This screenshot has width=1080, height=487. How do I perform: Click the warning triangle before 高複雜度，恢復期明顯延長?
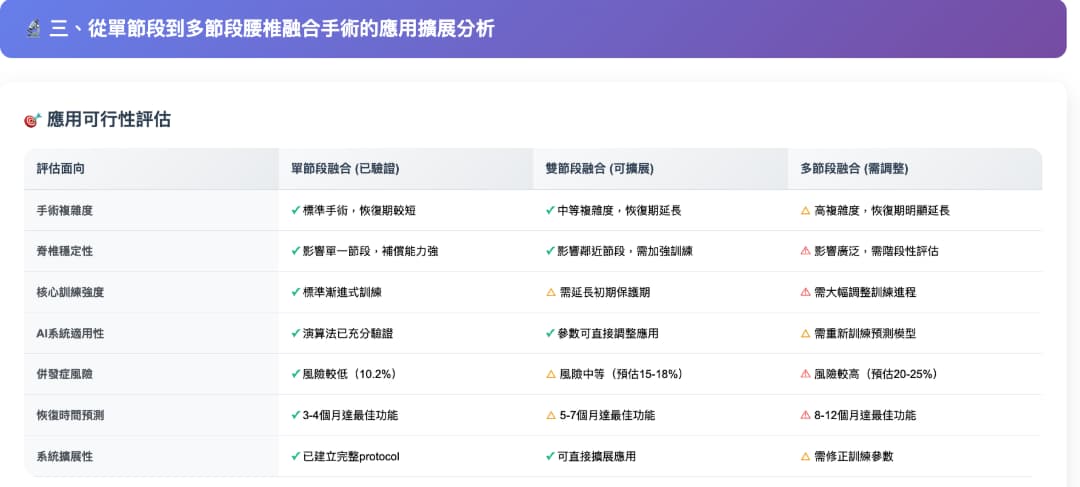click(805, 210)
